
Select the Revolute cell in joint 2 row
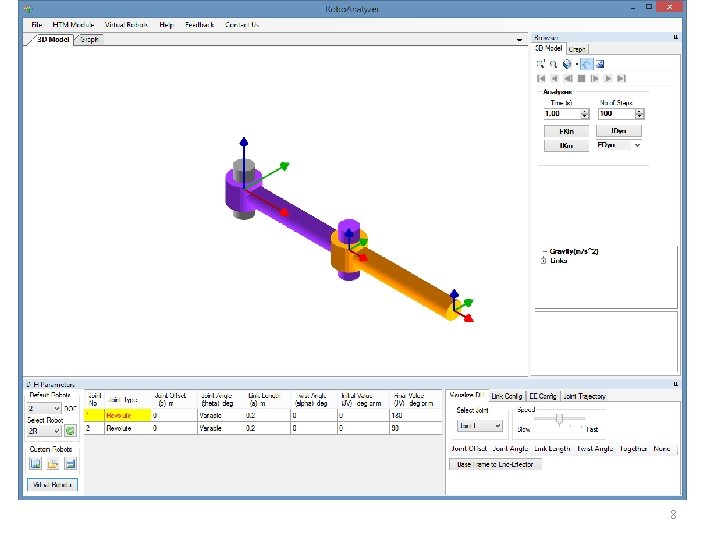[x=128, y=428]
